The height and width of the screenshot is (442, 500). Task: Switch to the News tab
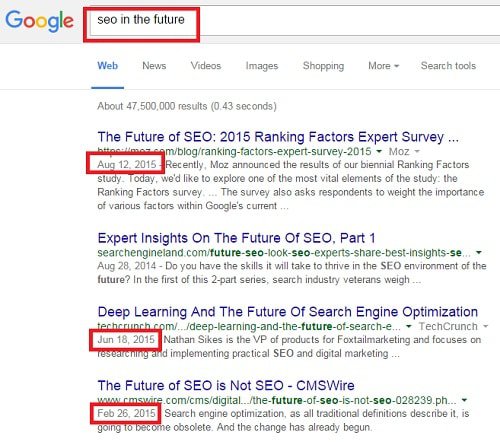pos(154,66)
